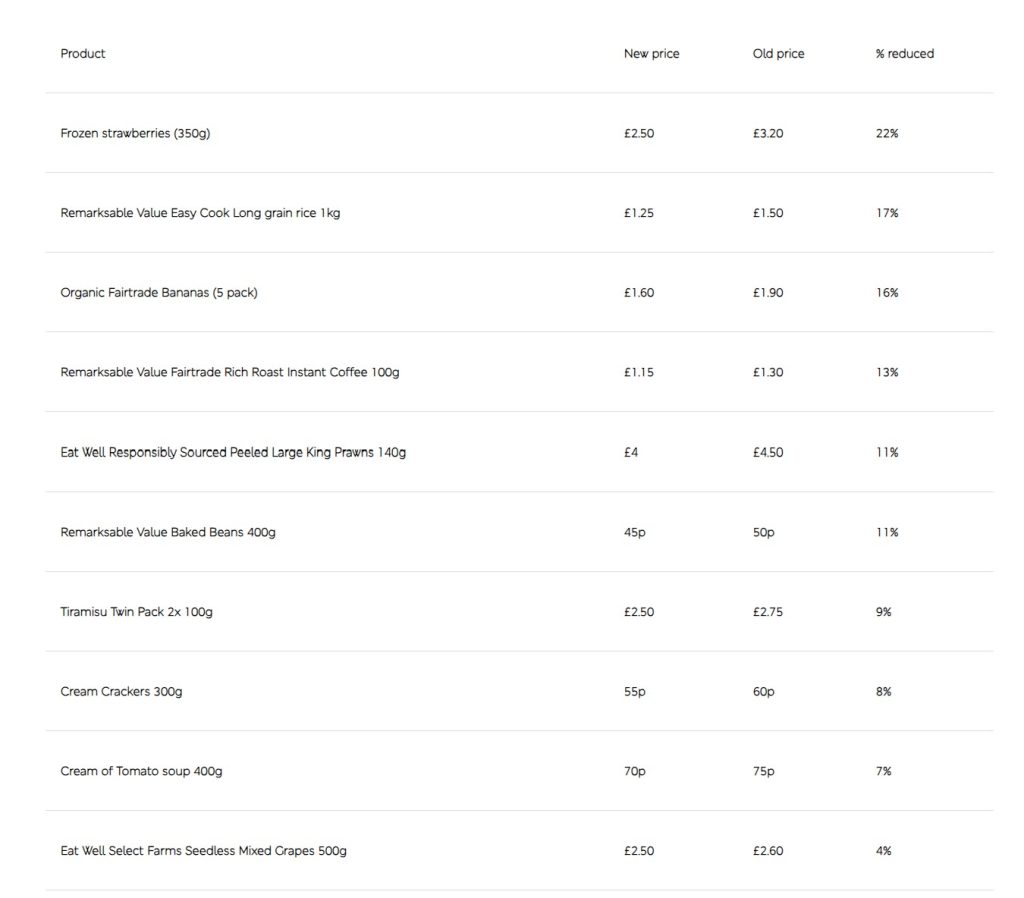Select the Frozen strawberries (350g) product name
Viewport: 1024px width, 898px height.
tap(135, 133)
